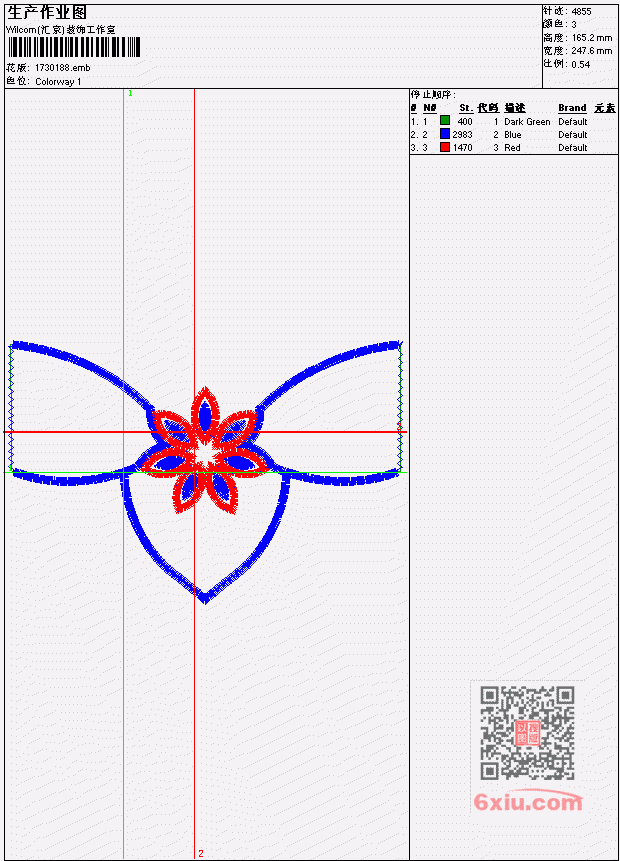
Task: Click the stitch count '400' in row 1
Action: 465,121
